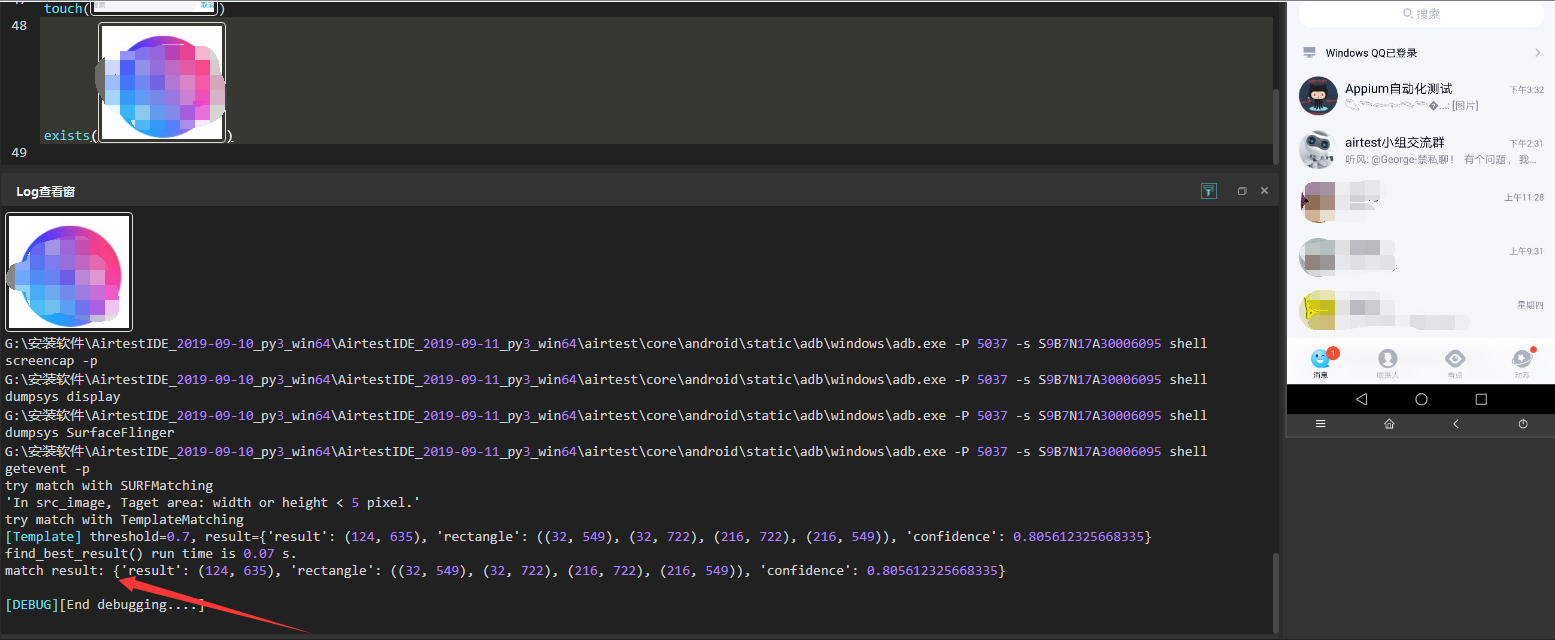
Task: Close the Log viewer panel
Action: click(1264, 191)
